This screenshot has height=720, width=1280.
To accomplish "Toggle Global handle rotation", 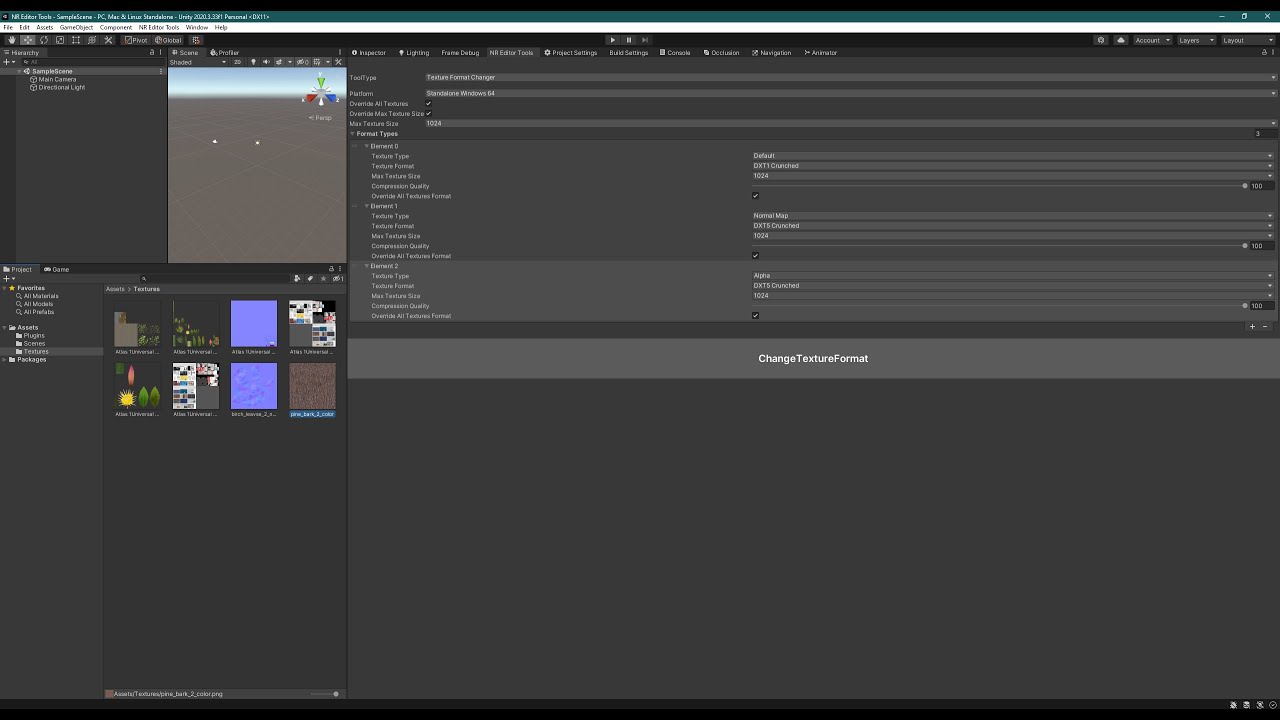I will coord(168,40).
